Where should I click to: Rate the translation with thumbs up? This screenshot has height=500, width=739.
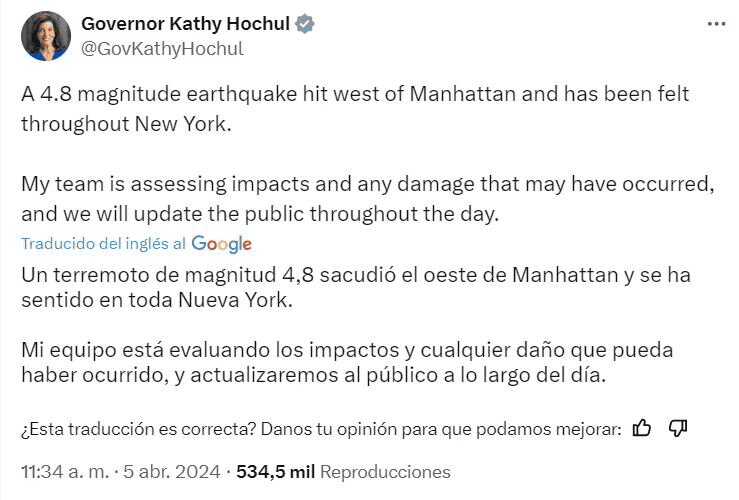(642, 428)
